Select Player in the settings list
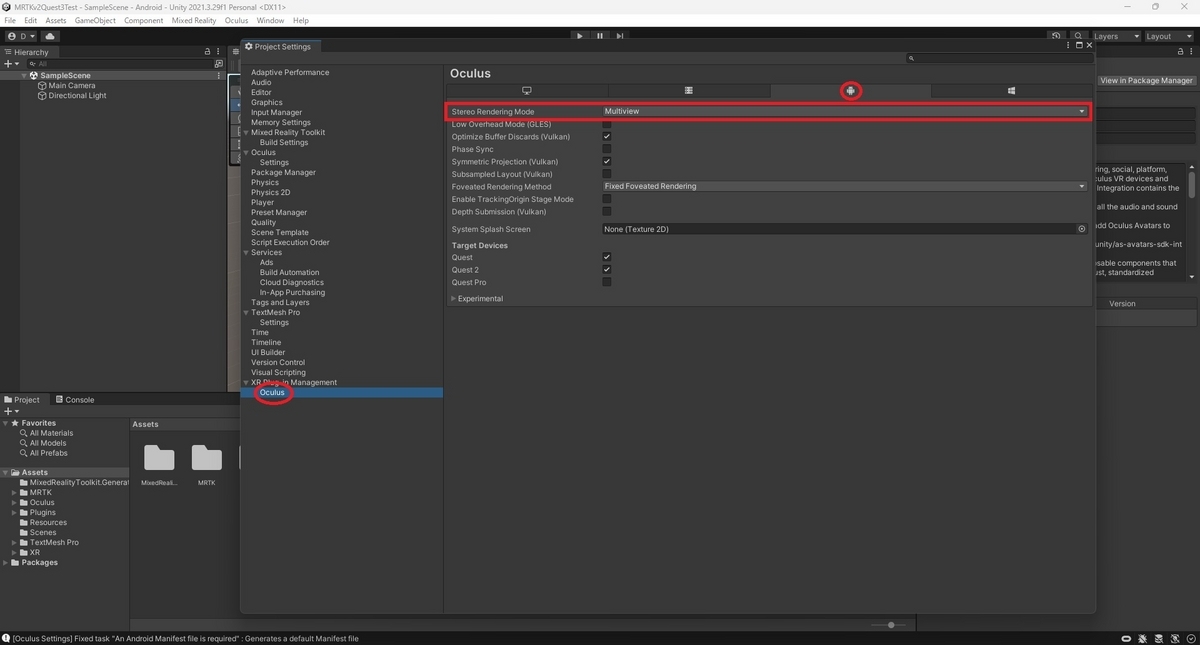 (262, 202)
